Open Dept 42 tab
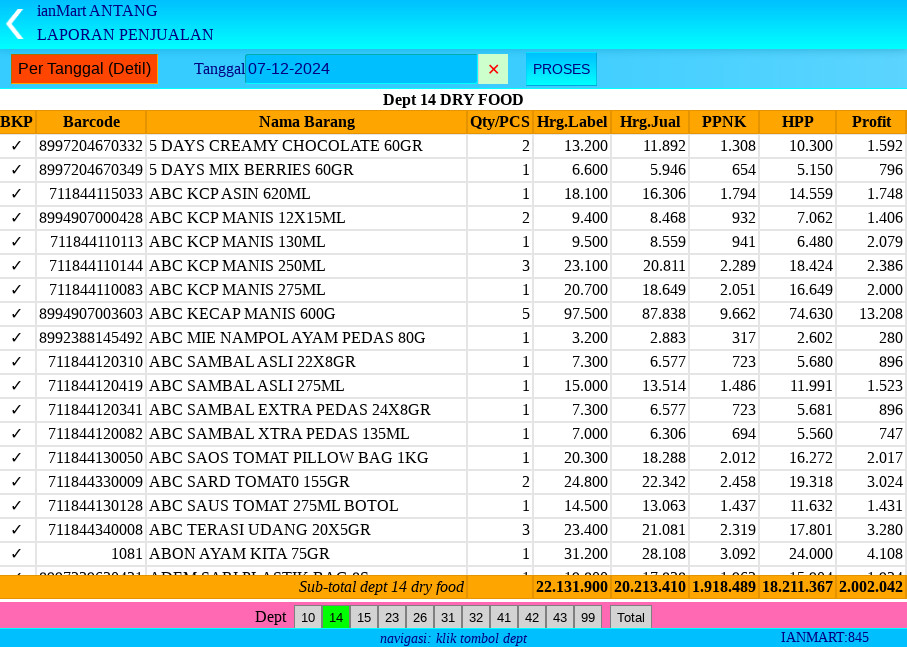 pos(532,618)
